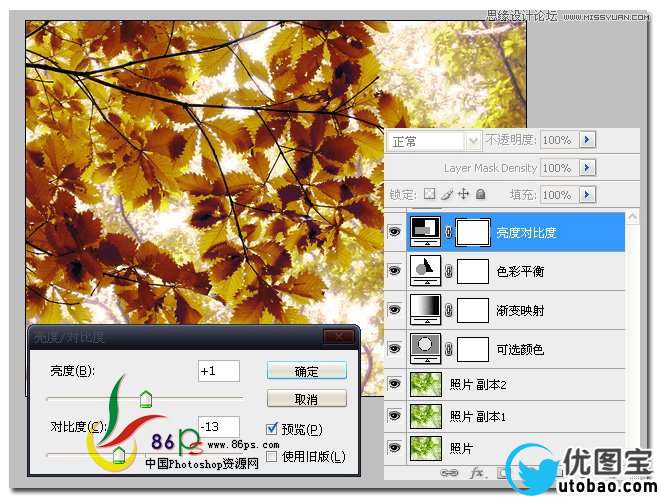Click the 照片 副本1 layer thumbnail
The width and height of the screenshot is (660, 500).
coord(426,416)
